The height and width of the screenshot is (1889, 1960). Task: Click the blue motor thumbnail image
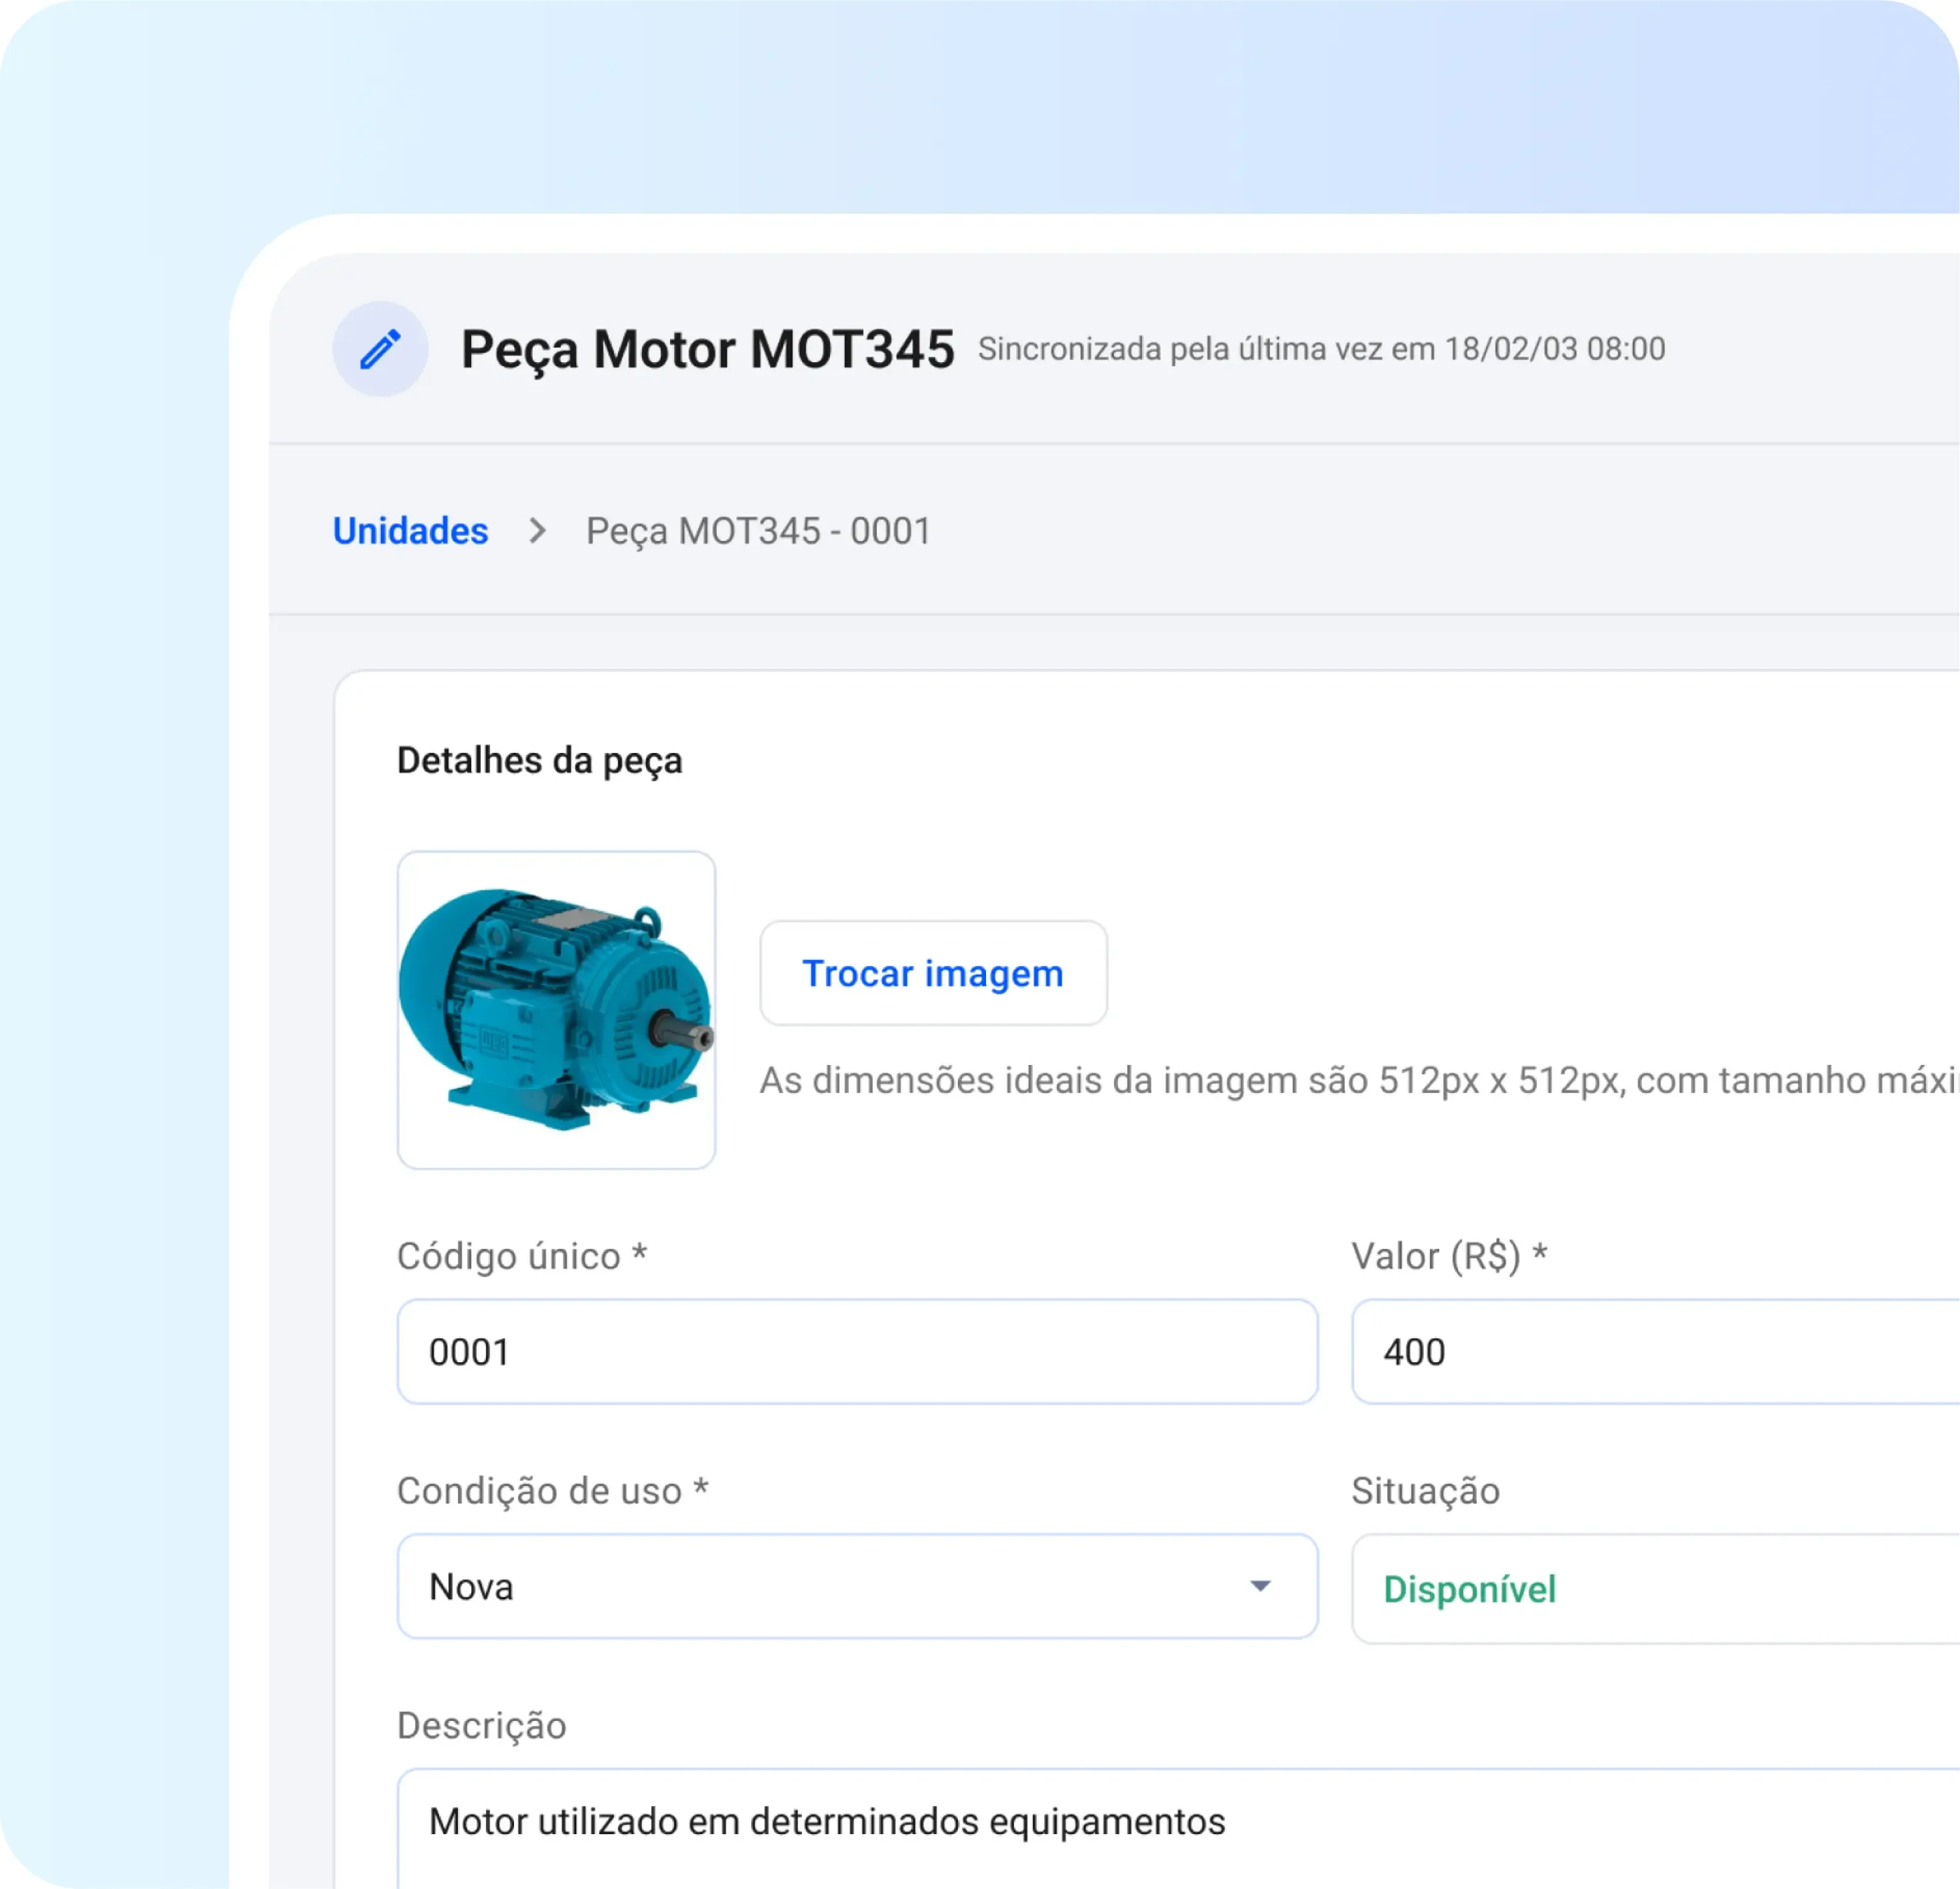(556, 1010)
